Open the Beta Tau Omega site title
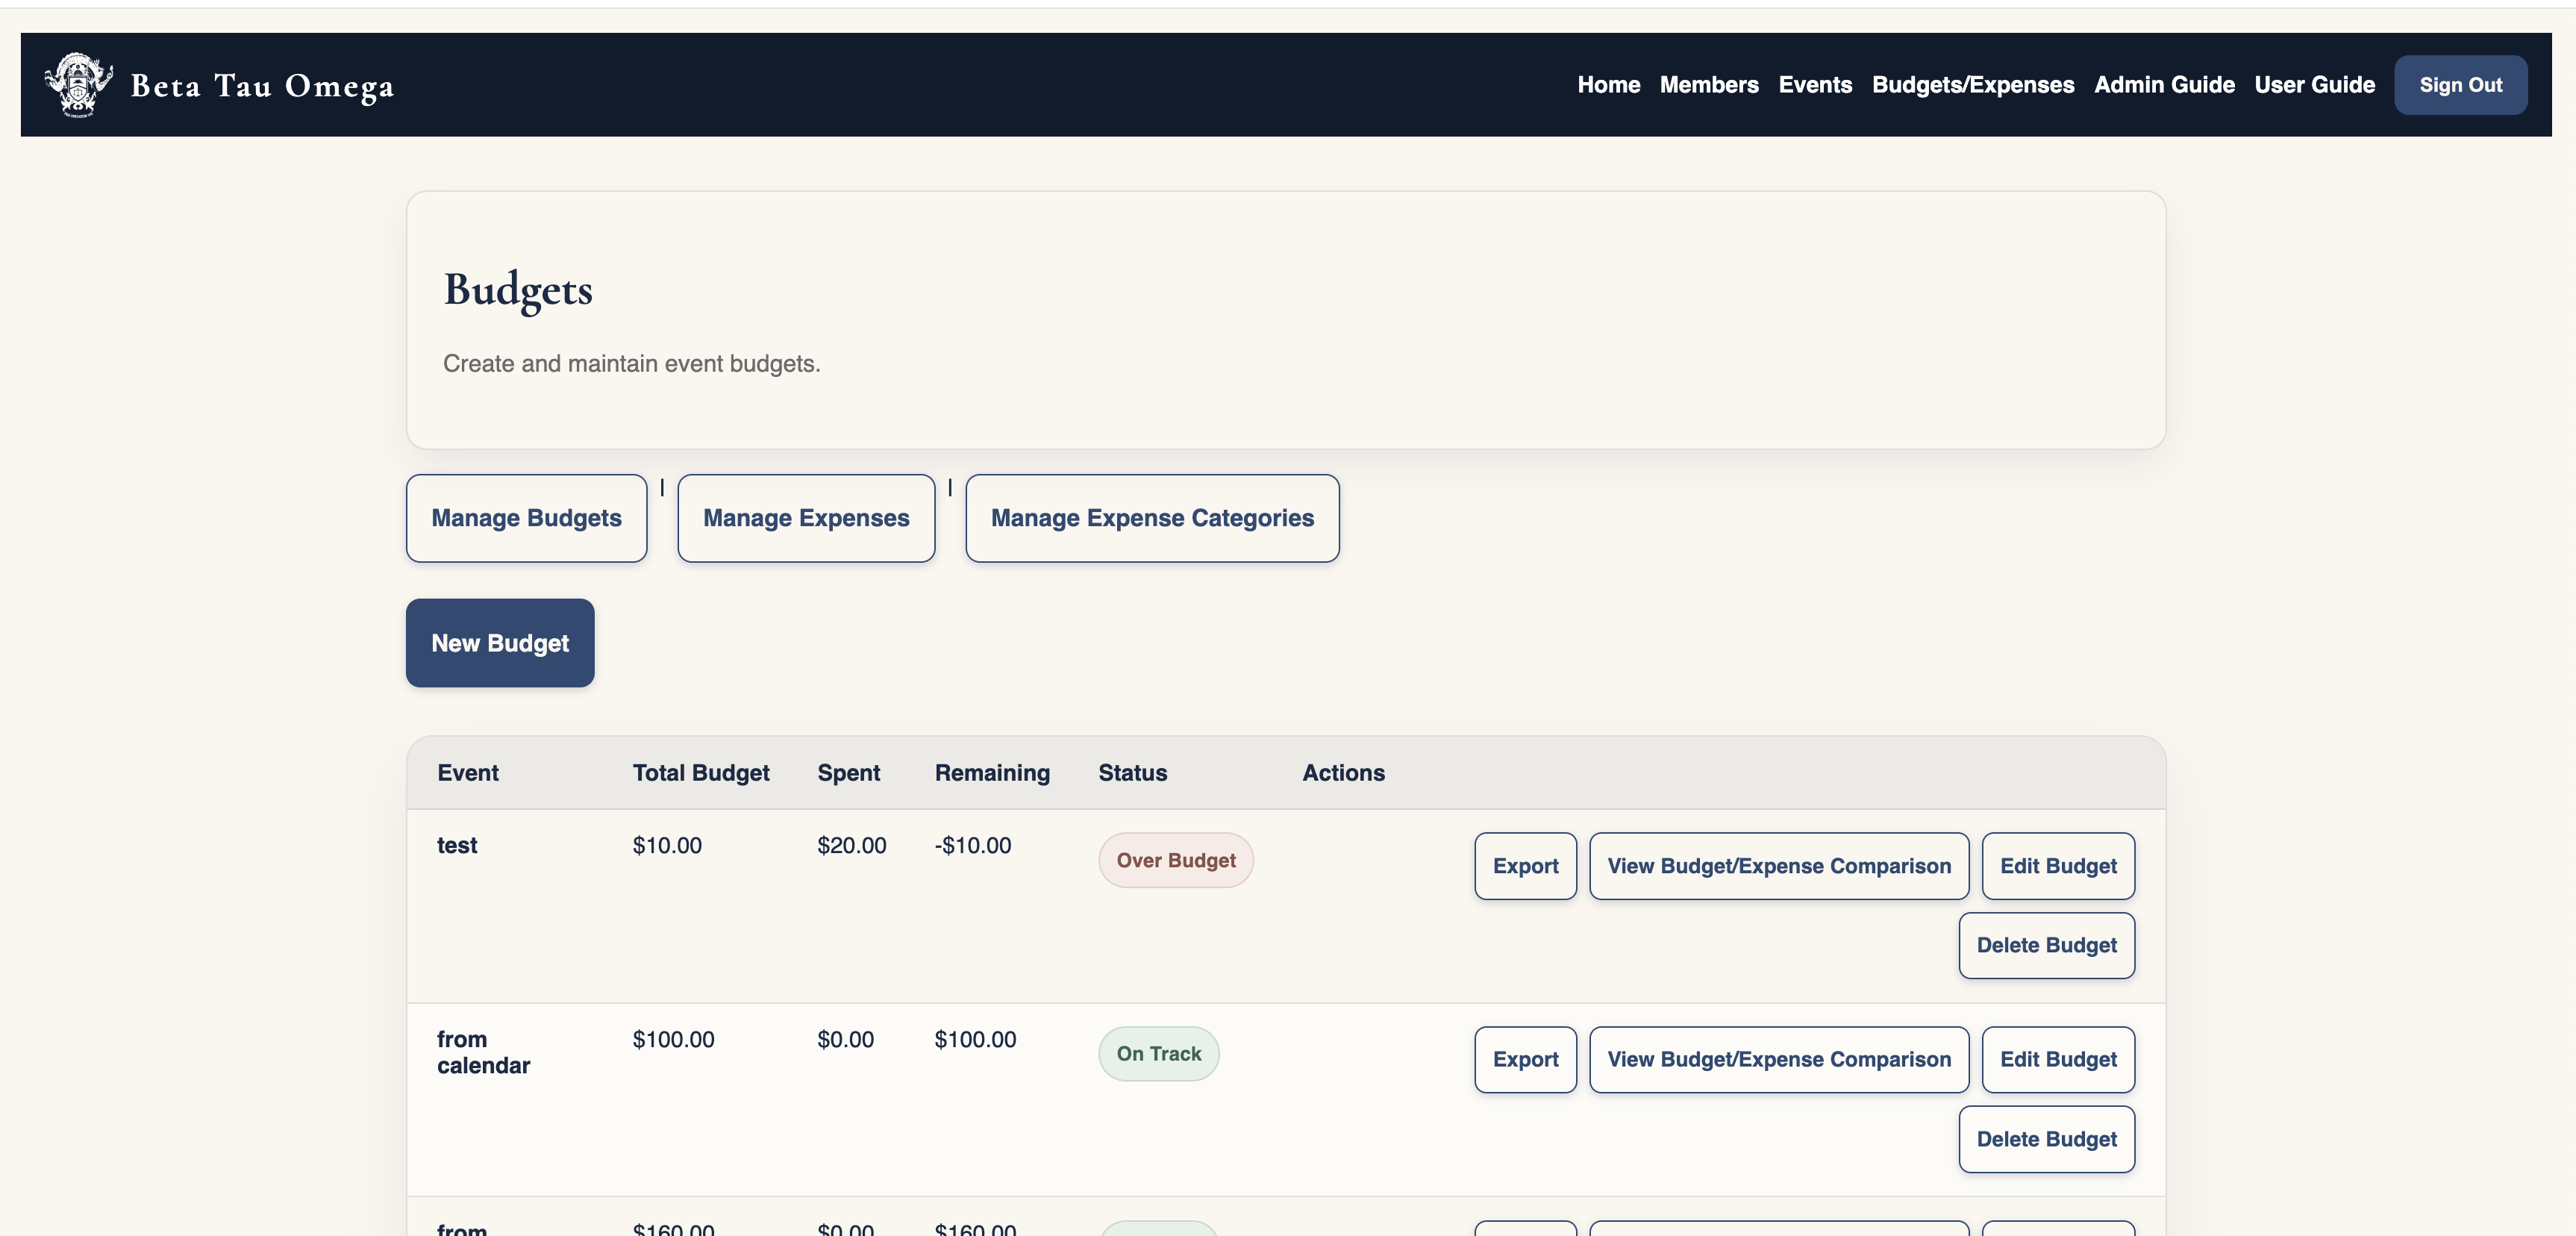Viewport: 2576px width, 1236px height. point(262,86)
